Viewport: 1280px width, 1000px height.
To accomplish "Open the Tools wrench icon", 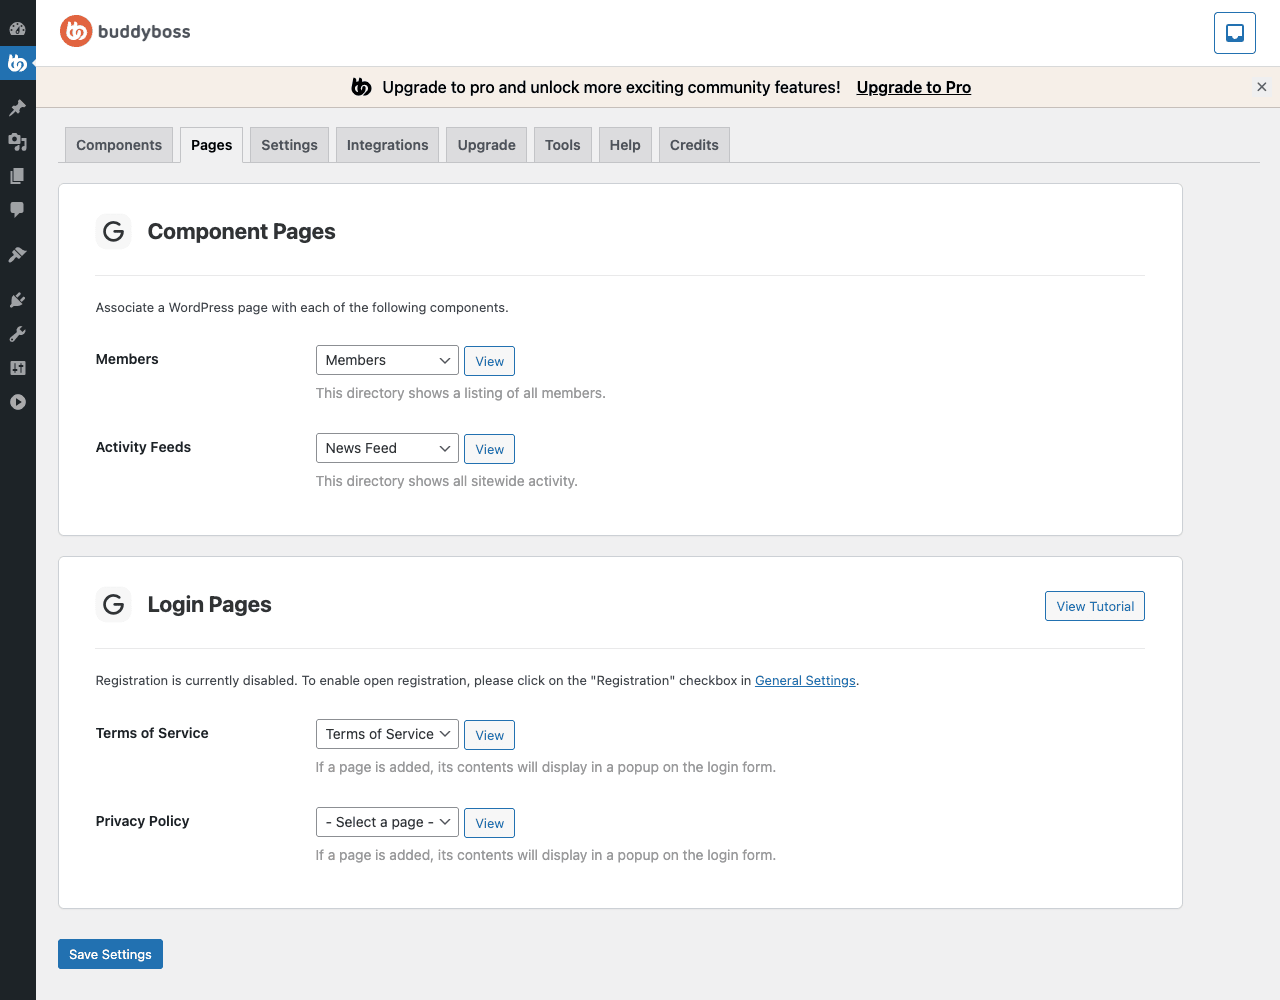I will click(17, 334).
